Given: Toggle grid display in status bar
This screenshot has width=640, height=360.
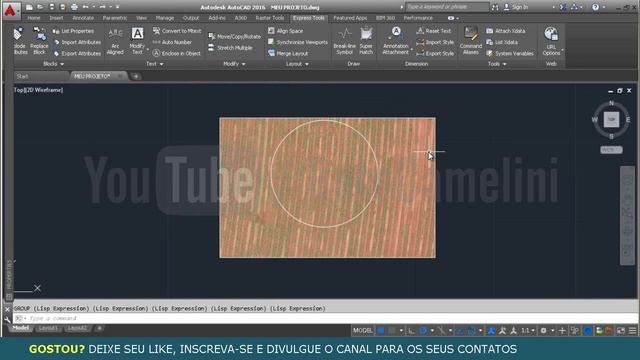Looking at the screenshot, I should 380,331.
